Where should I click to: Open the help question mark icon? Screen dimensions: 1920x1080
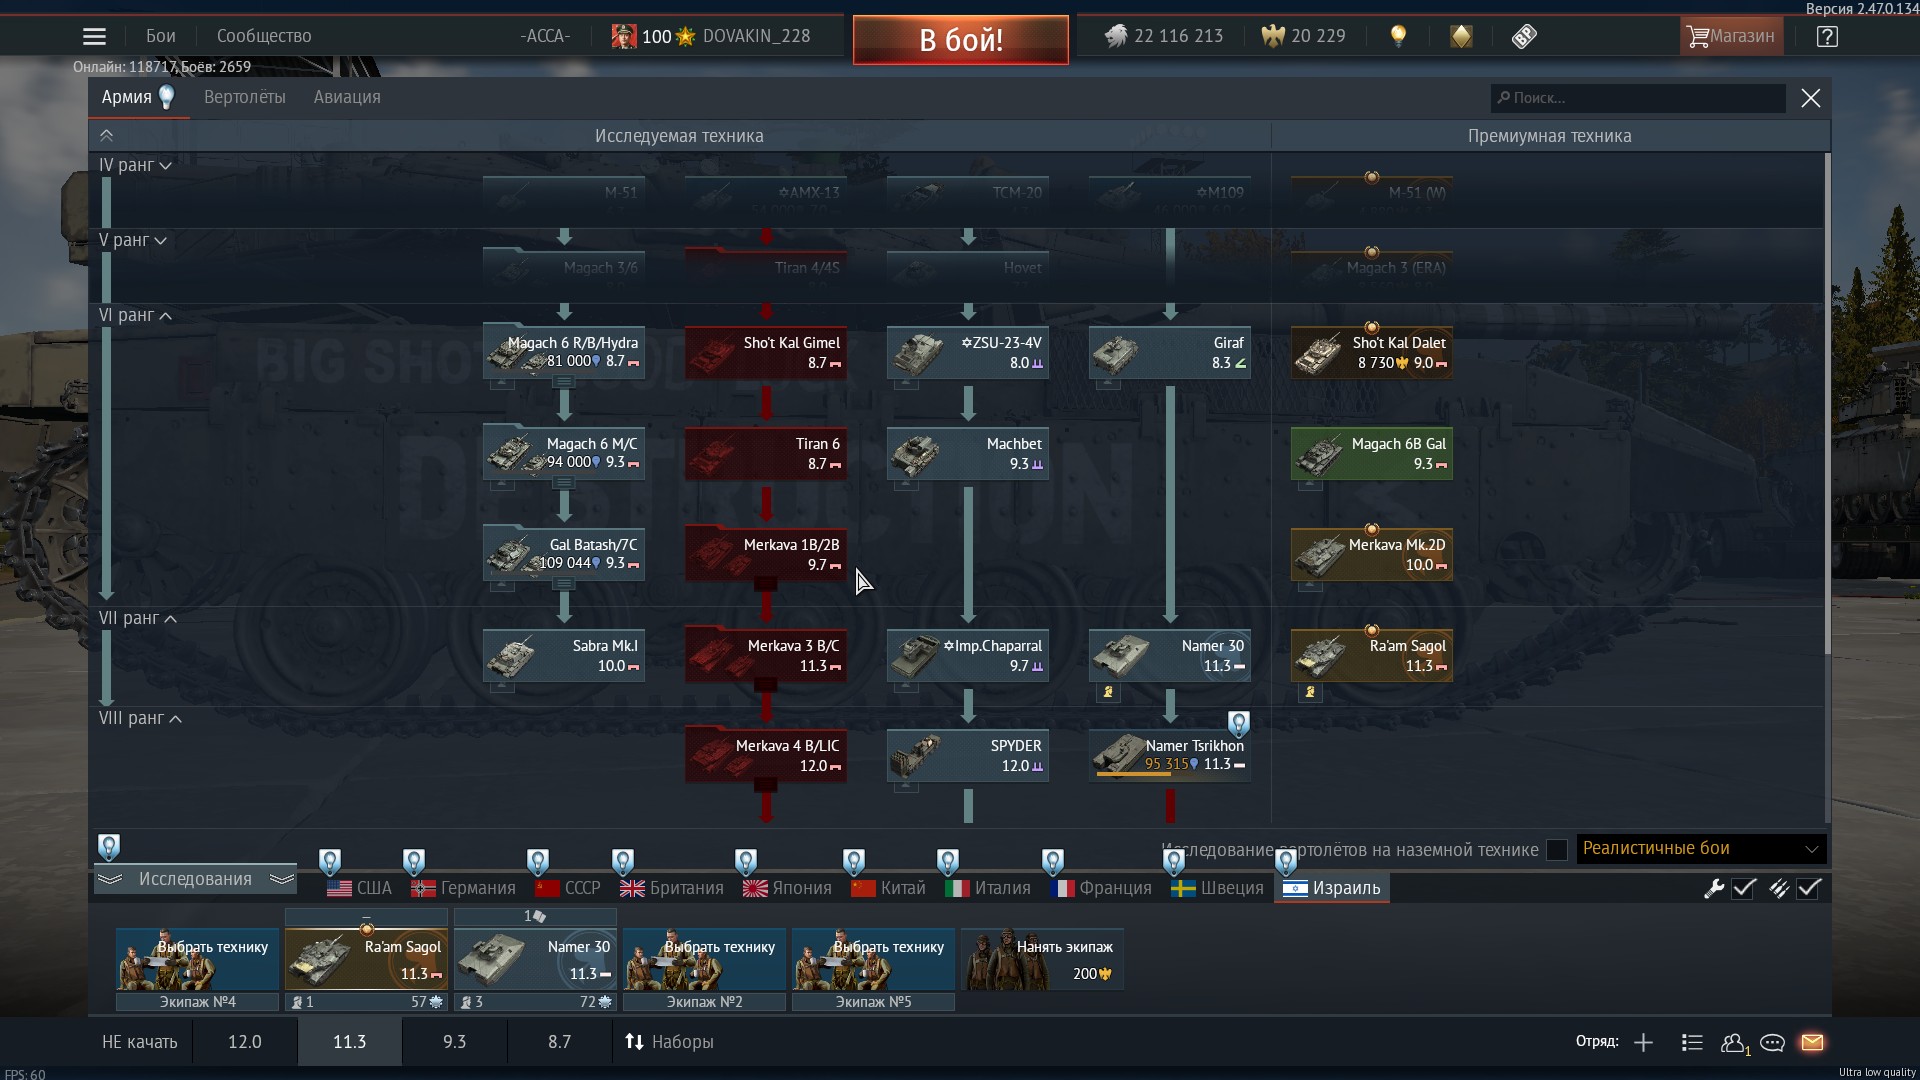coord(1827,37)
